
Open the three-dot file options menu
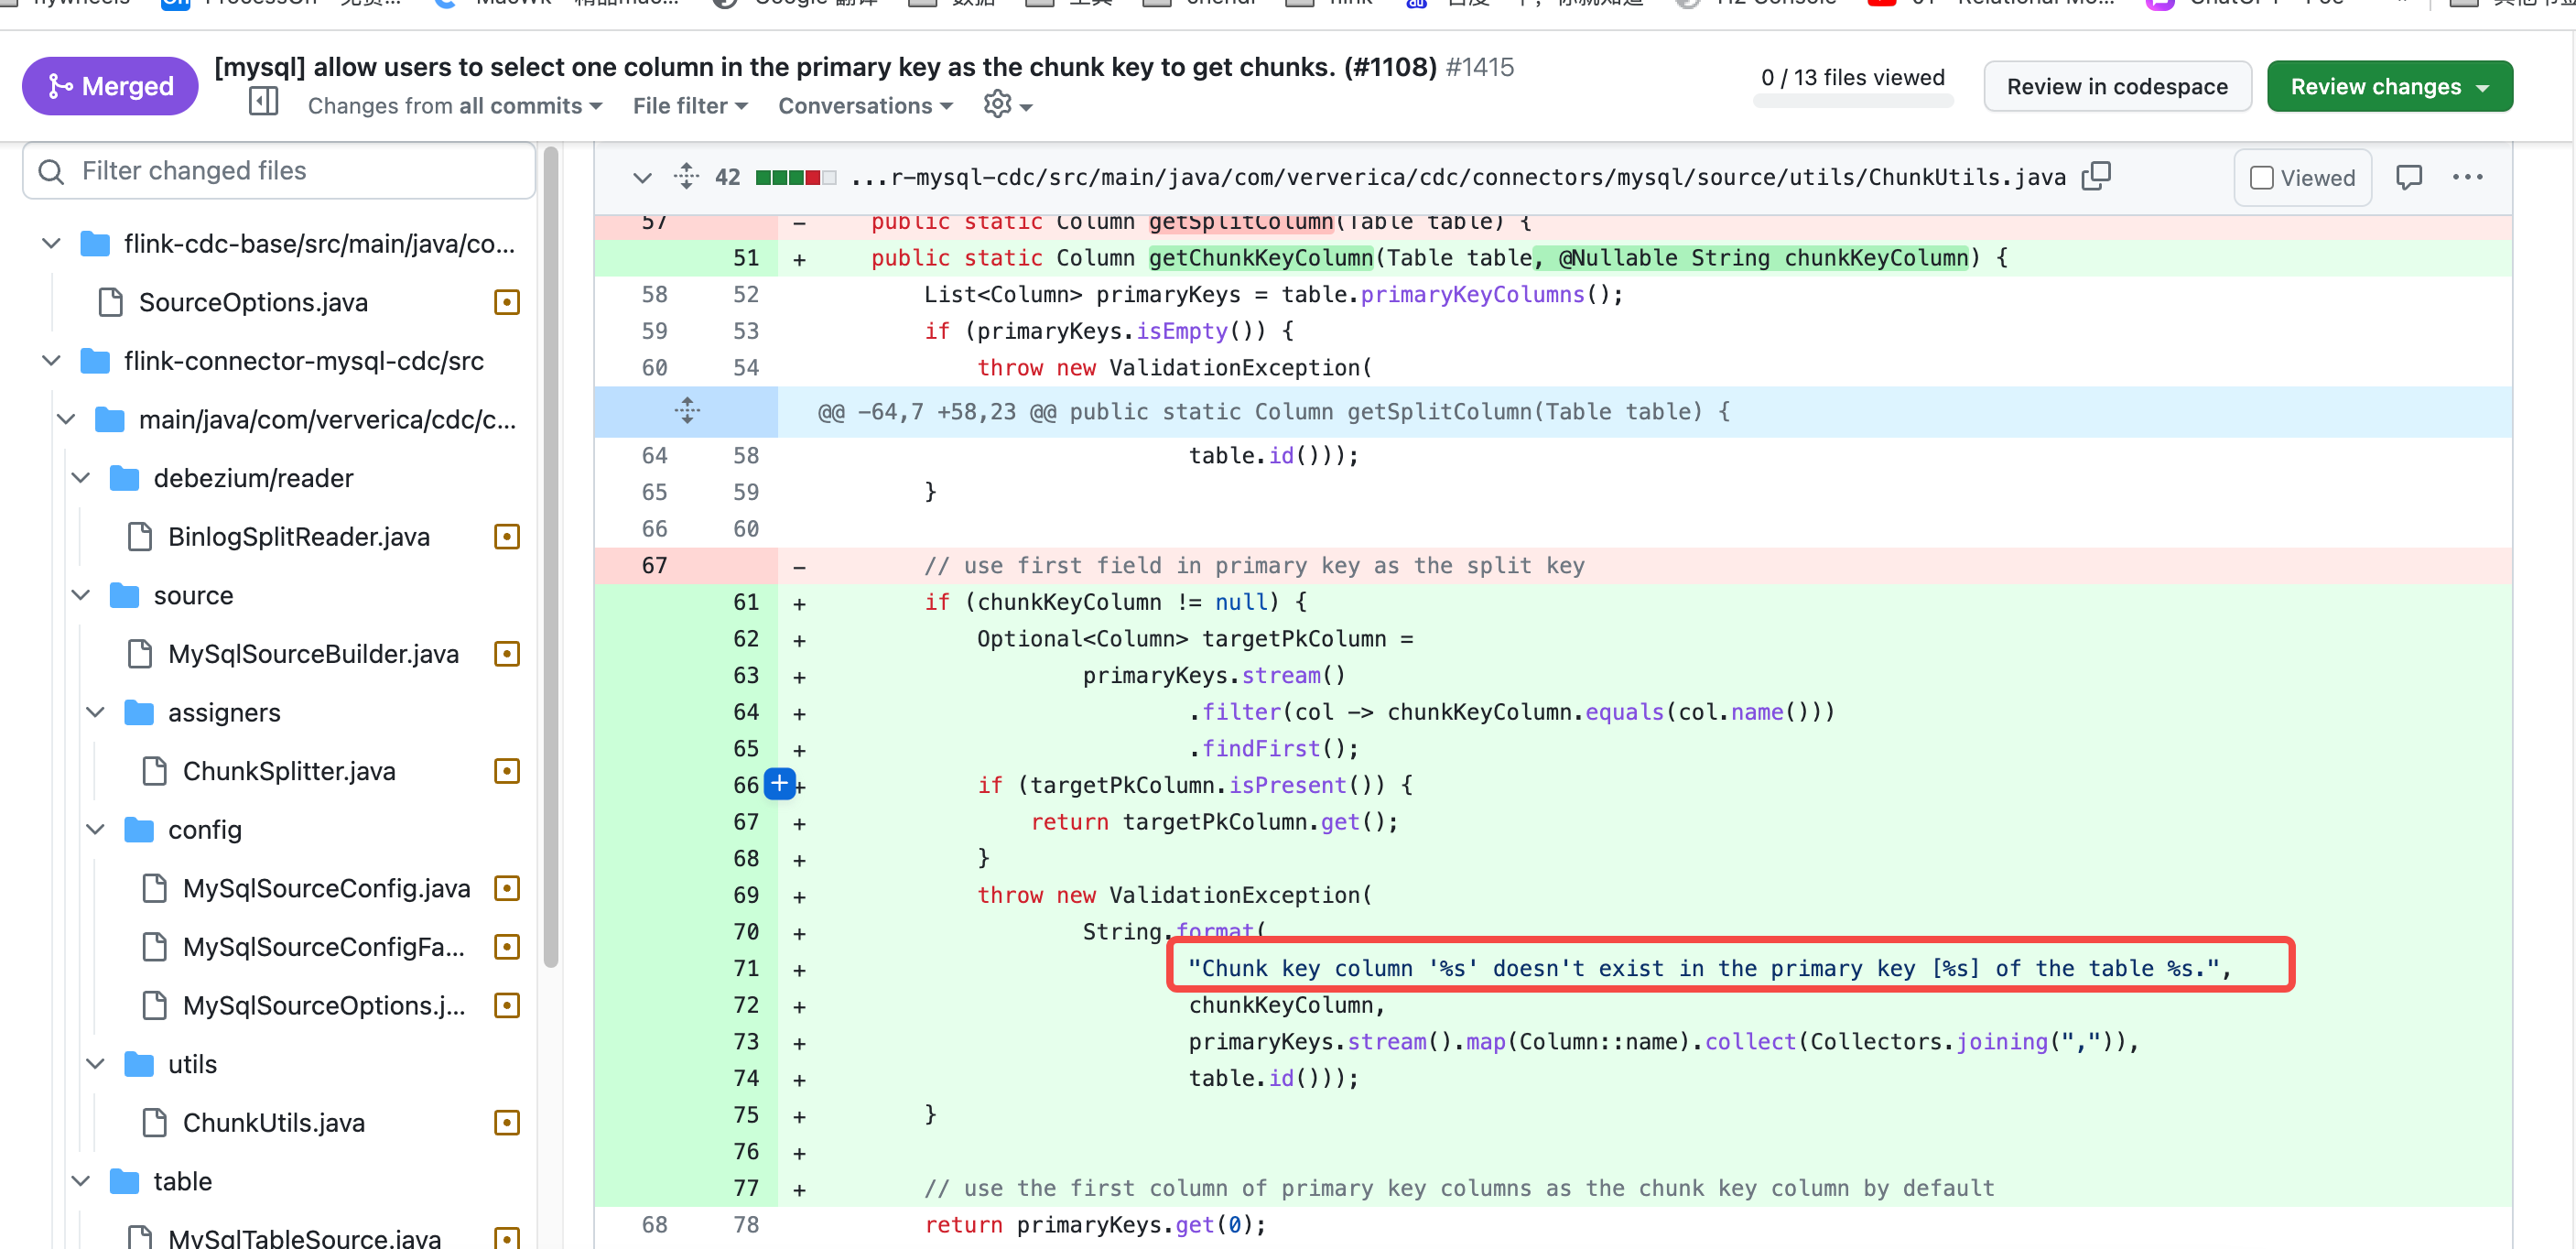pyautogui.click(x=2467, y=178)
